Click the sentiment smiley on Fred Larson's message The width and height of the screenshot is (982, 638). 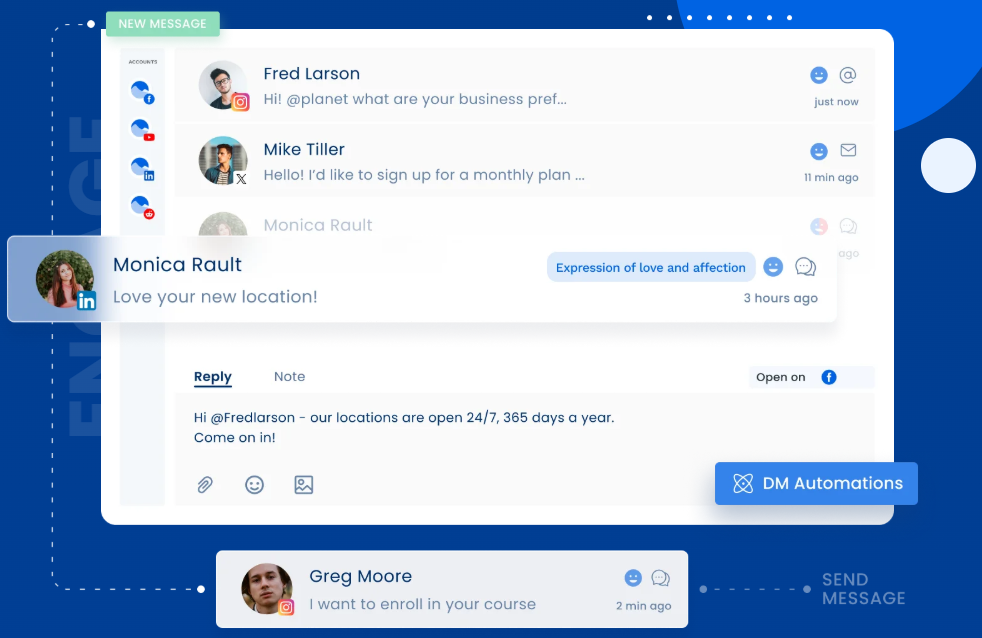point(819,75)
